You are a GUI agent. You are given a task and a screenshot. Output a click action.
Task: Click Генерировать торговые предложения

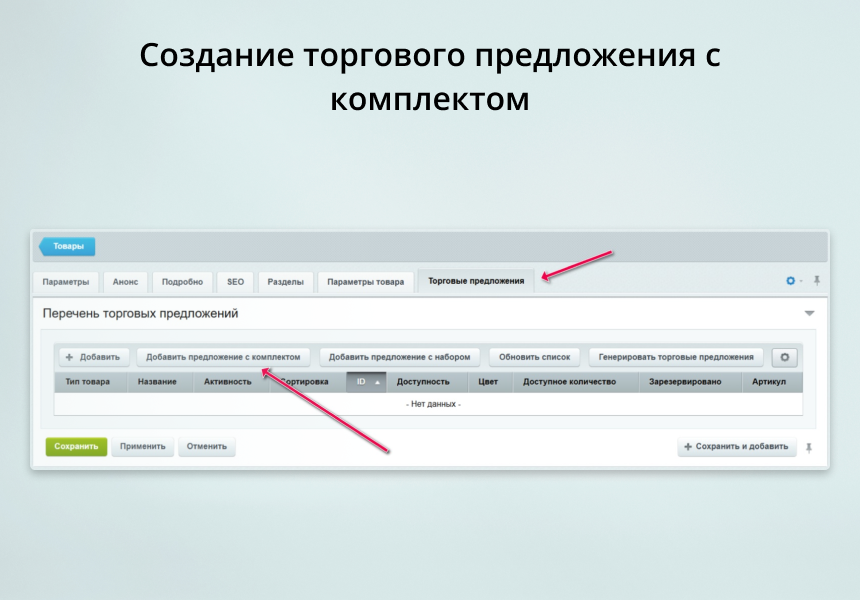[x=676, y=357]
